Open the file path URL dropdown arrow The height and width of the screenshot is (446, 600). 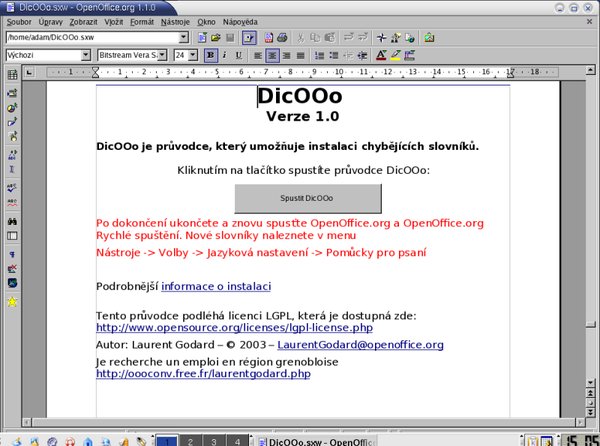pyautogui.click(x=184, y=37)
